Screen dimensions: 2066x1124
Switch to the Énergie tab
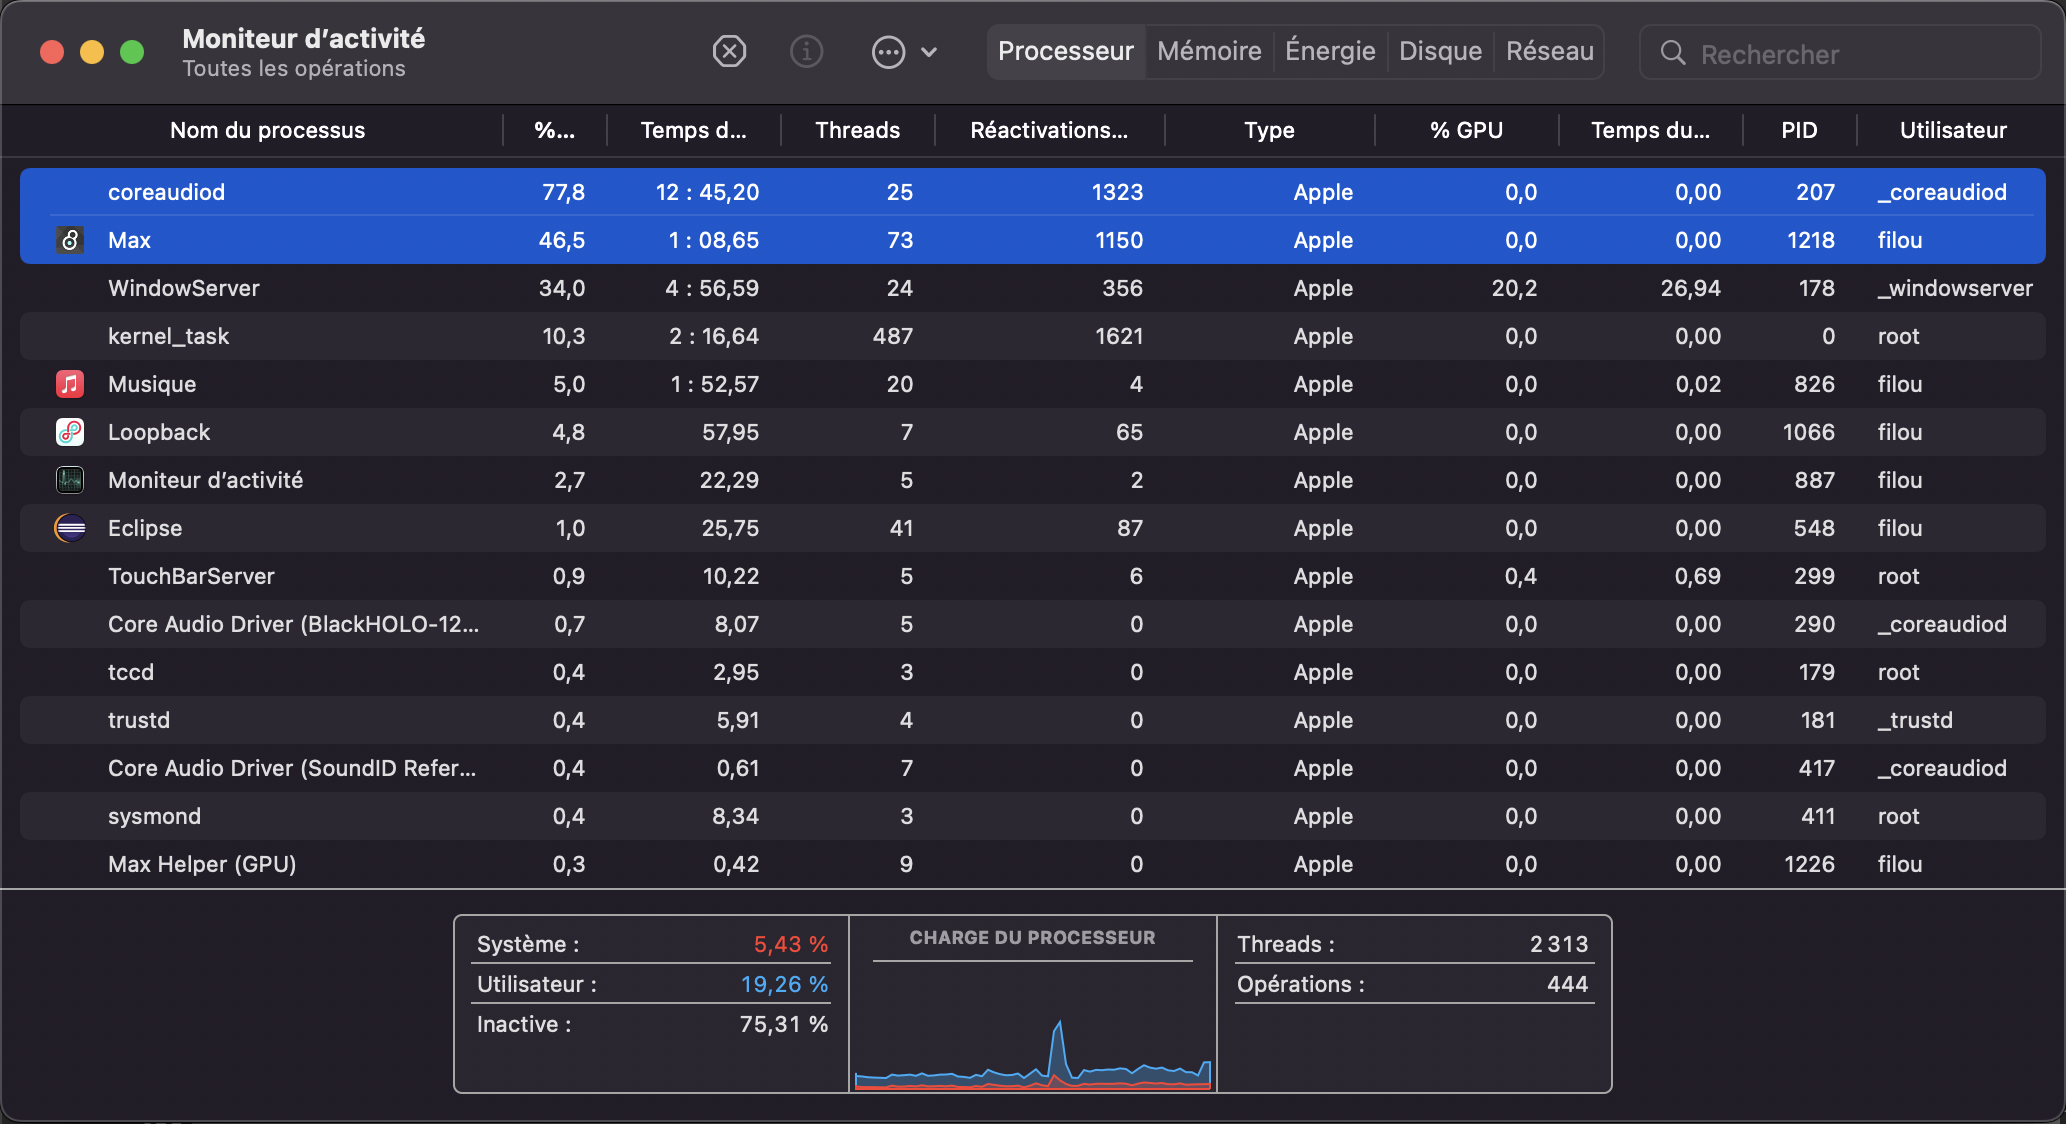[x=1330, y=51]
